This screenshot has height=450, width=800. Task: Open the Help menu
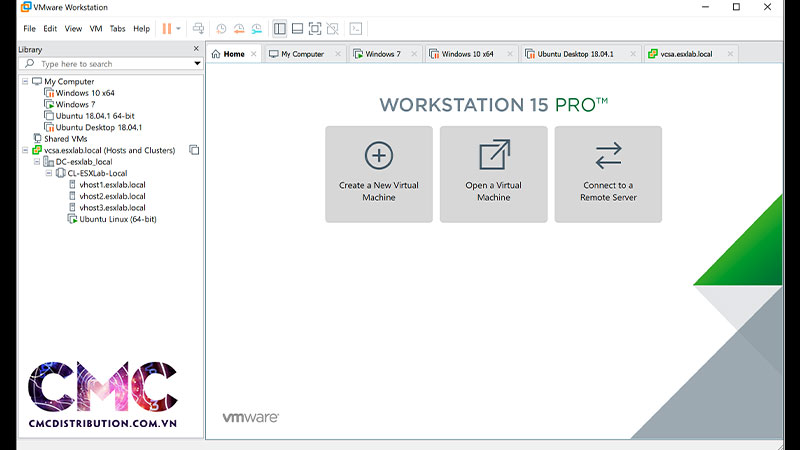141,29
